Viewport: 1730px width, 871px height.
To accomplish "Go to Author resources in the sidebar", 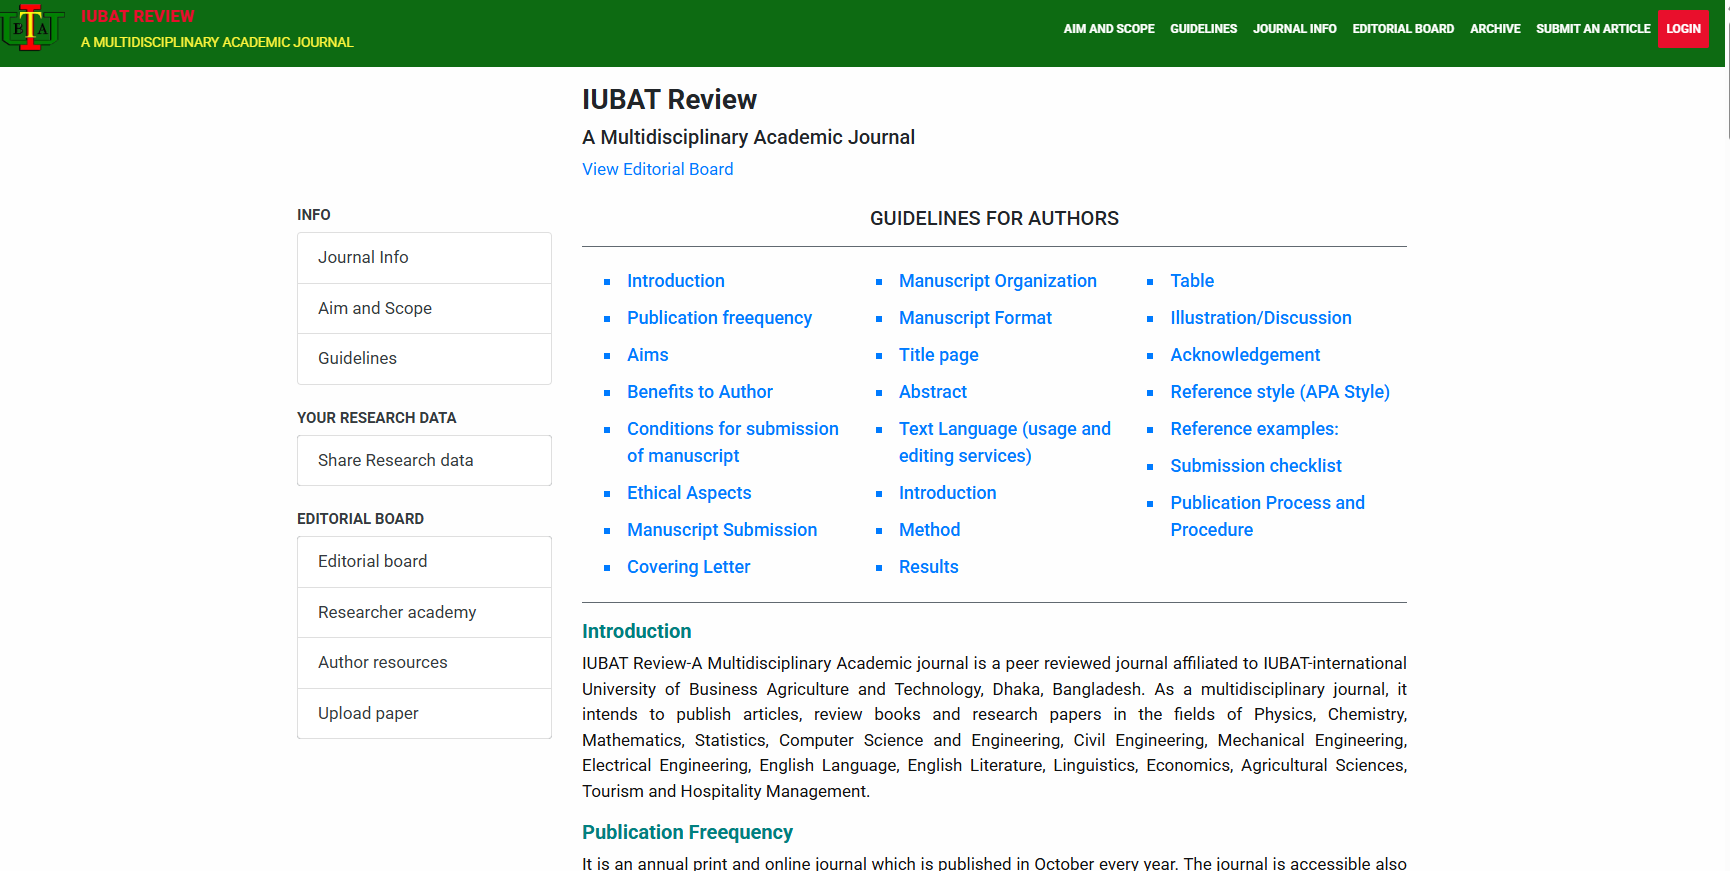I will [424, 663].
